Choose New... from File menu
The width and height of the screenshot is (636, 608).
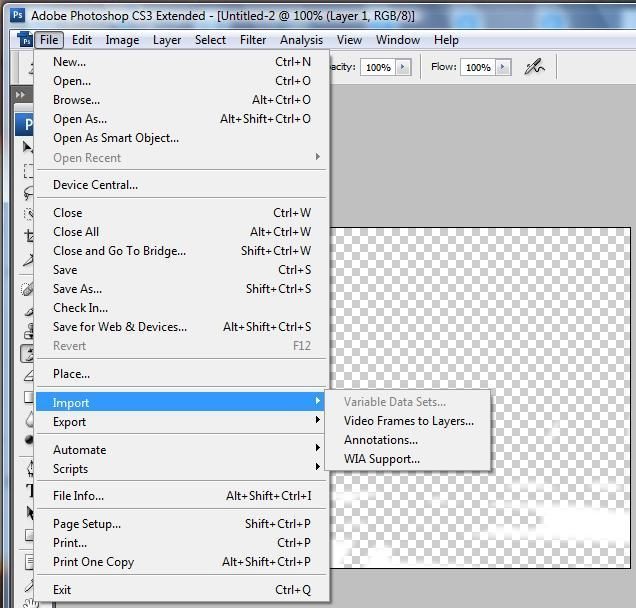tap(182, 62)
